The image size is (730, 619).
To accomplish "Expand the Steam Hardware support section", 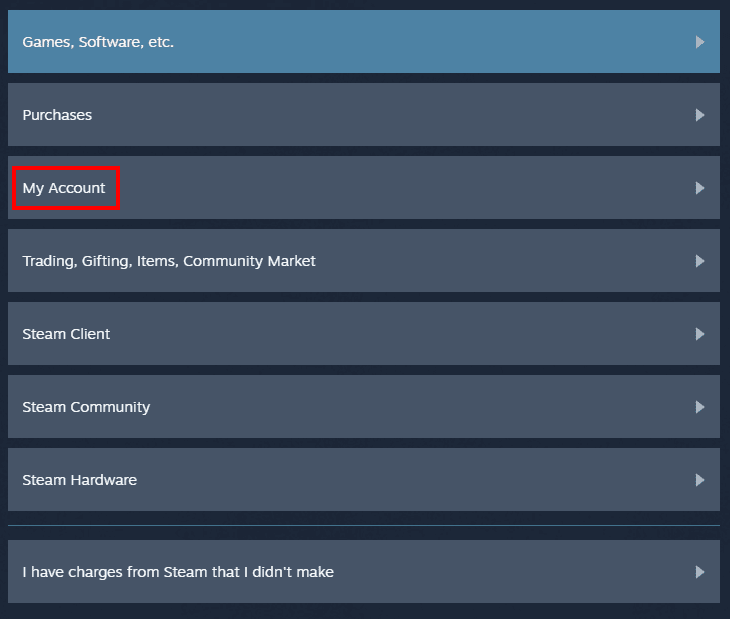I will 79,480.
